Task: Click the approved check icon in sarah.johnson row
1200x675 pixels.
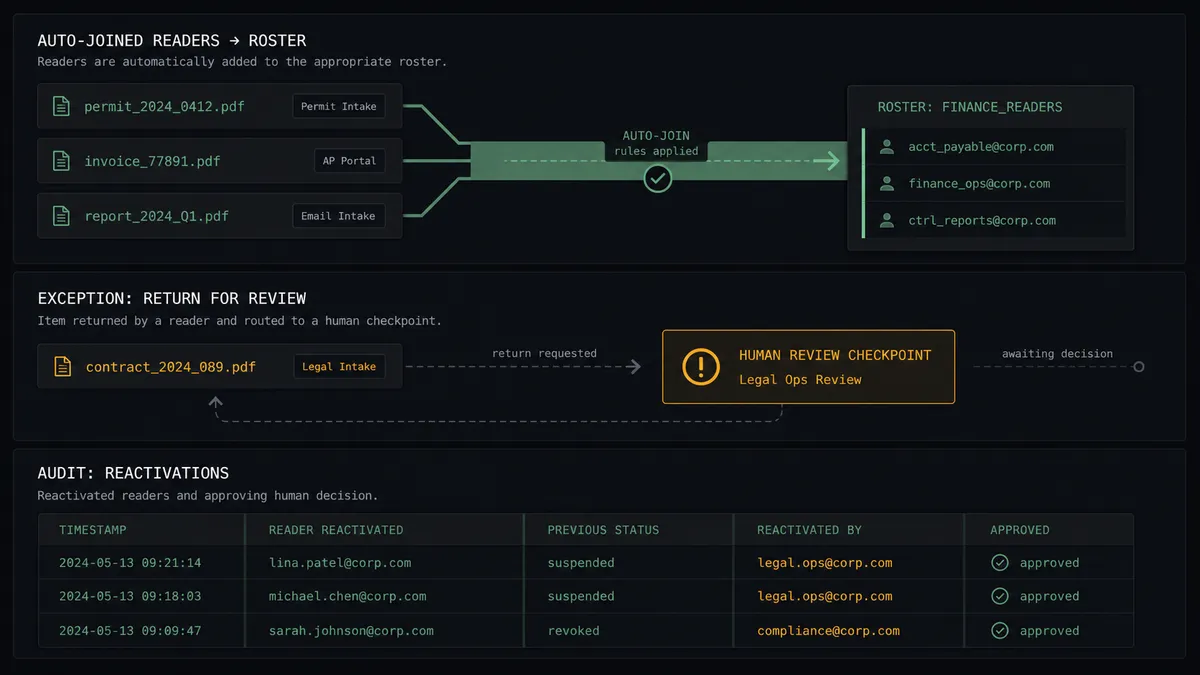Action: click(x=999, y=631)
